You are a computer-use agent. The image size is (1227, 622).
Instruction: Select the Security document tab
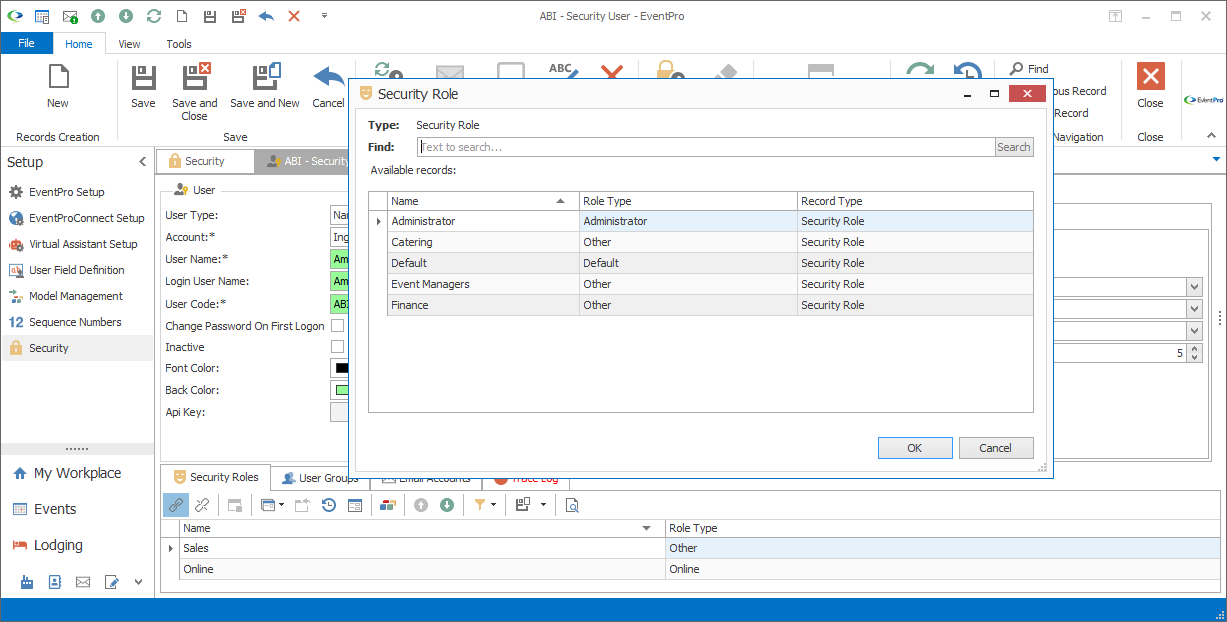tap(205, 161)
